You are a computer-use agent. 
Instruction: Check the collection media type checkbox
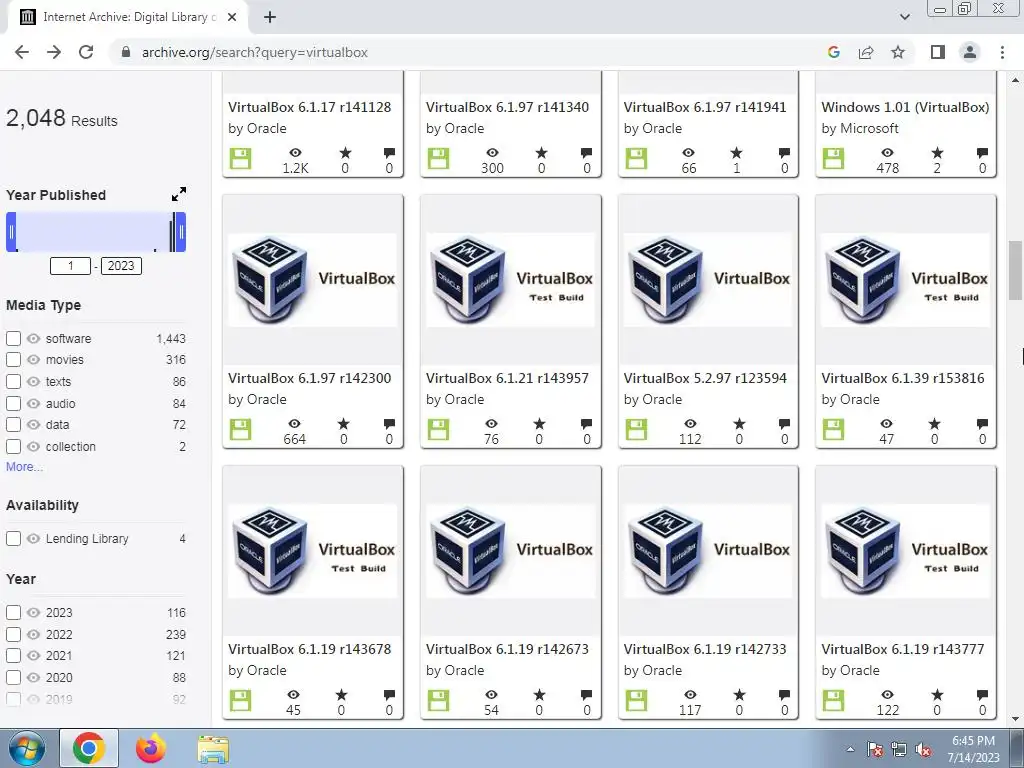[13, 447]
